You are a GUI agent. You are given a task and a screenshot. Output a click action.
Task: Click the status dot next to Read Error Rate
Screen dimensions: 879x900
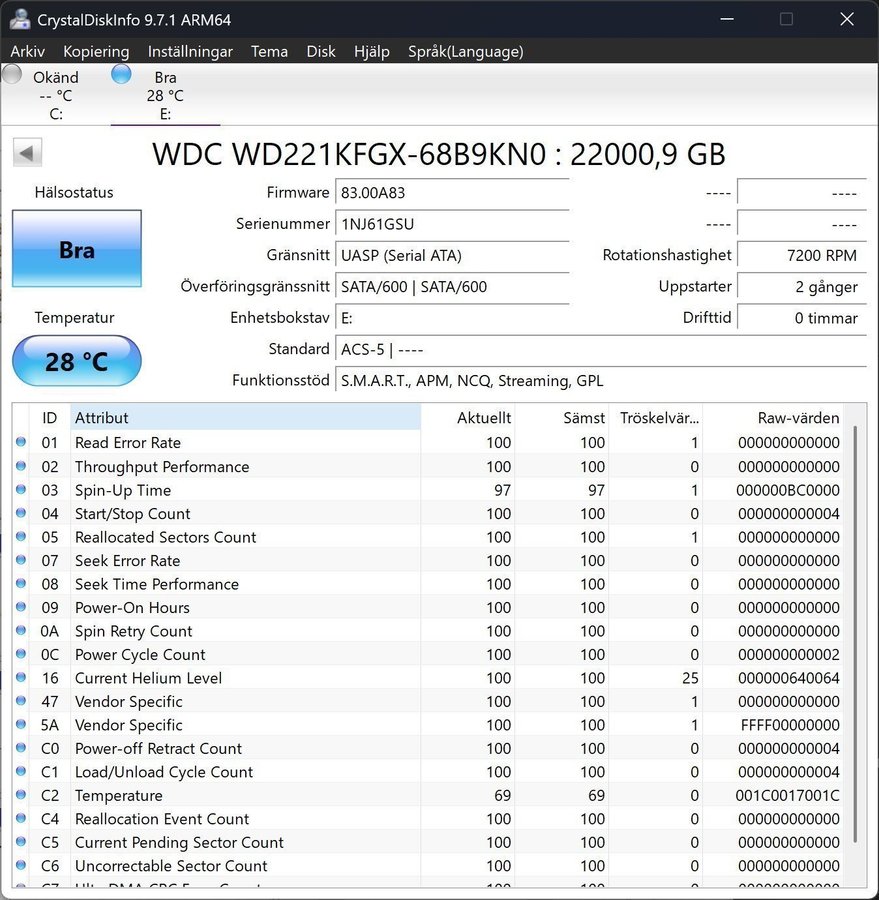click(x=21, y=443)
